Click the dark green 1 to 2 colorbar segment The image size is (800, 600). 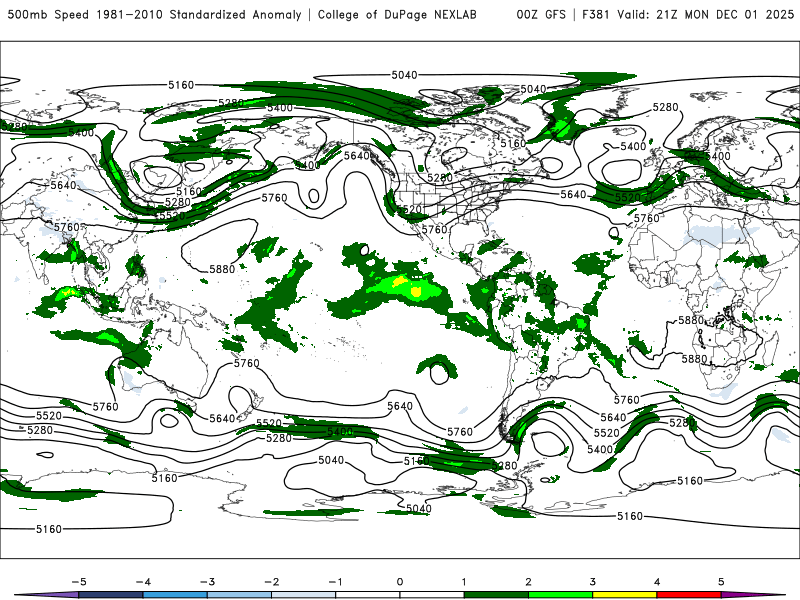[496, 595]
